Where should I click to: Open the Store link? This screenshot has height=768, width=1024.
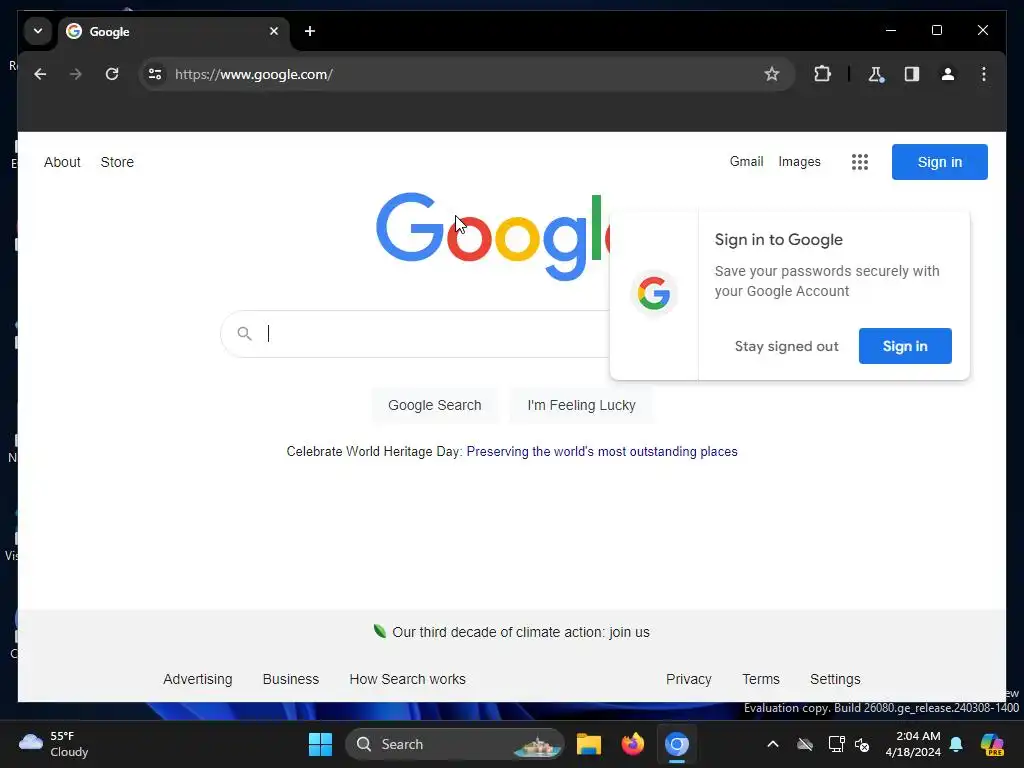[x=117, y=162]
